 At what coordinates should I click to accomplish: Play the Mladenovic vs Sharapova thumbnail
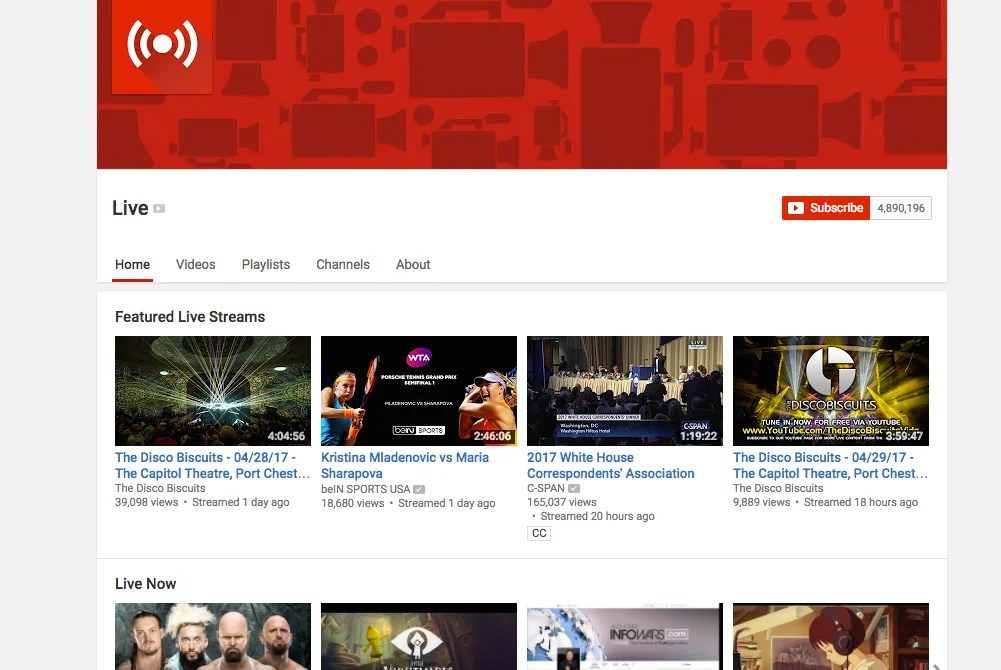(419, 391)
